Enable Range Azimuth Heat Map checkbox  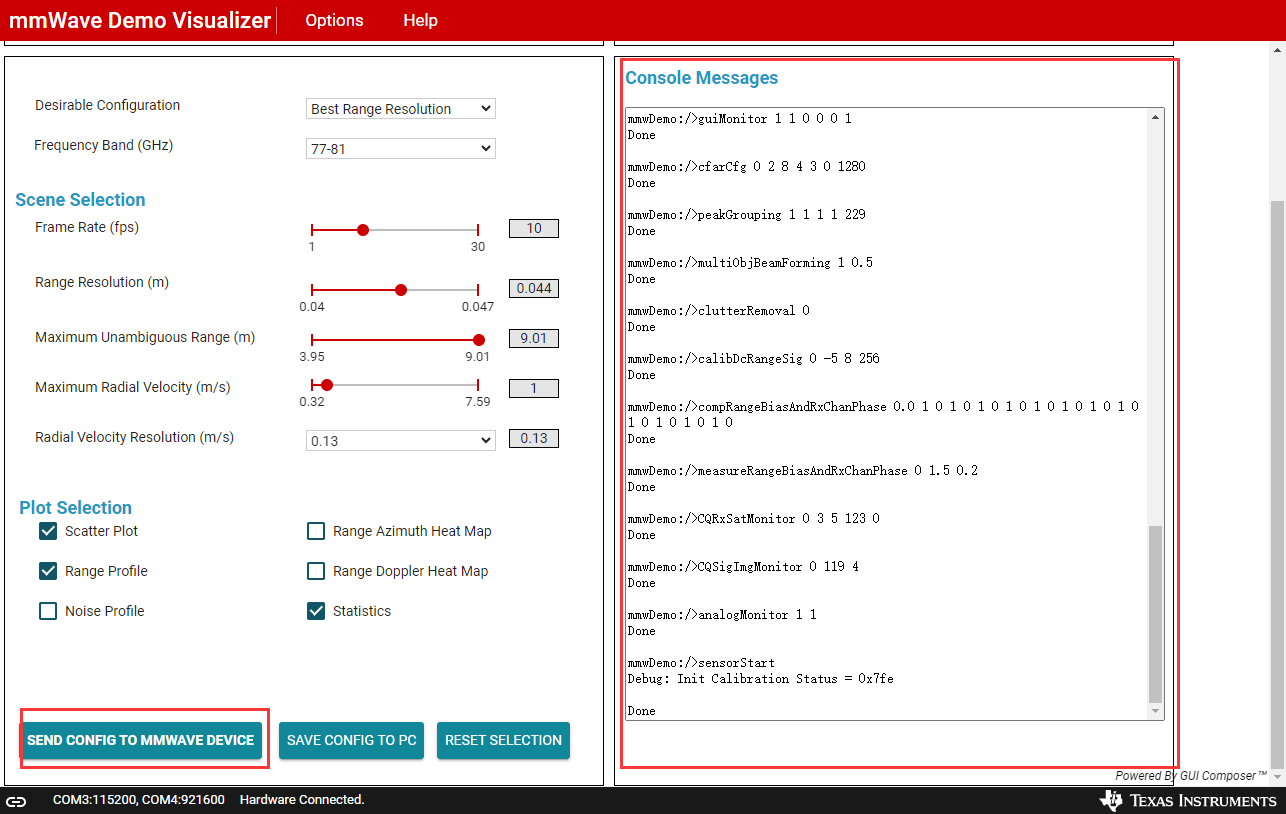(x=316, y=531)
